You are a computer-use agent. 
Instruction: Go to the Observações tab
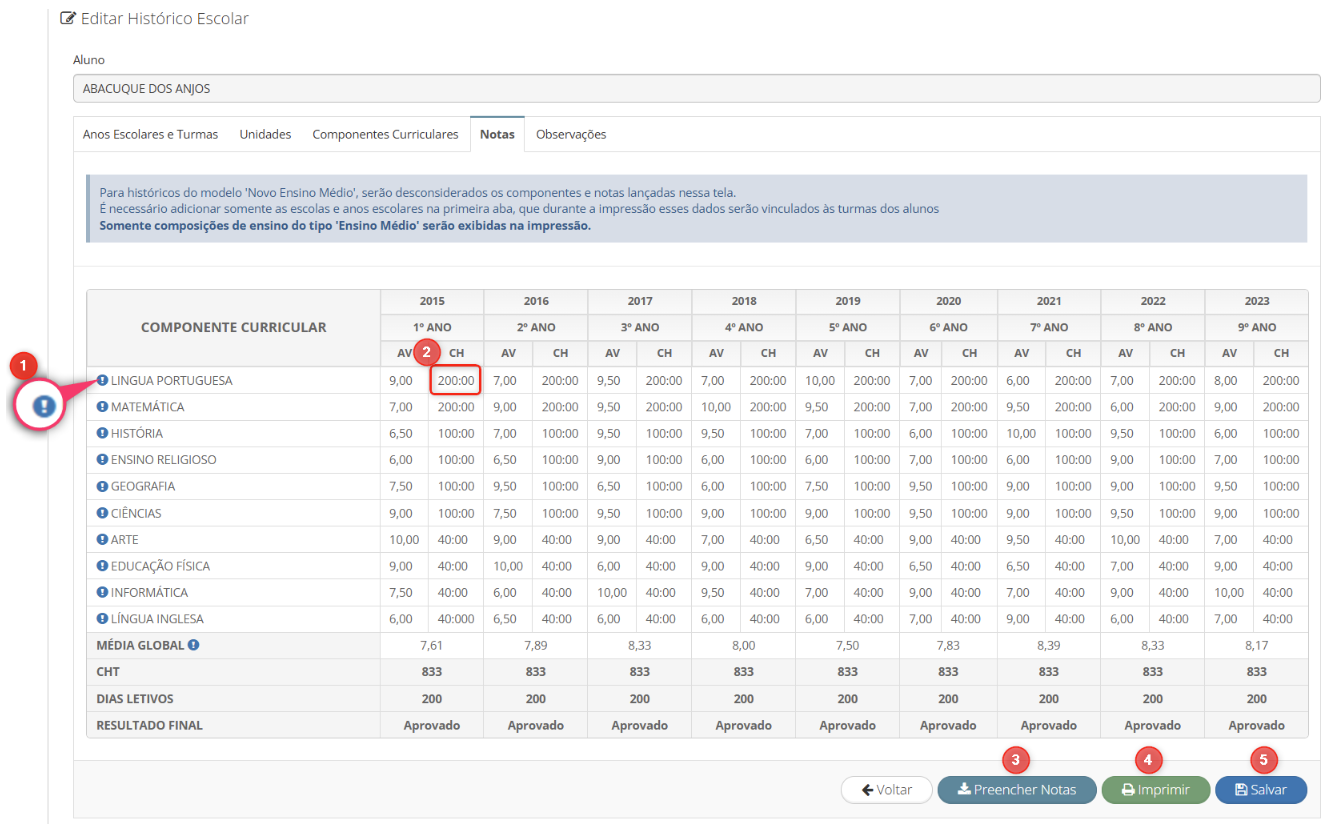pyautogui.click(x=571, y=134)
